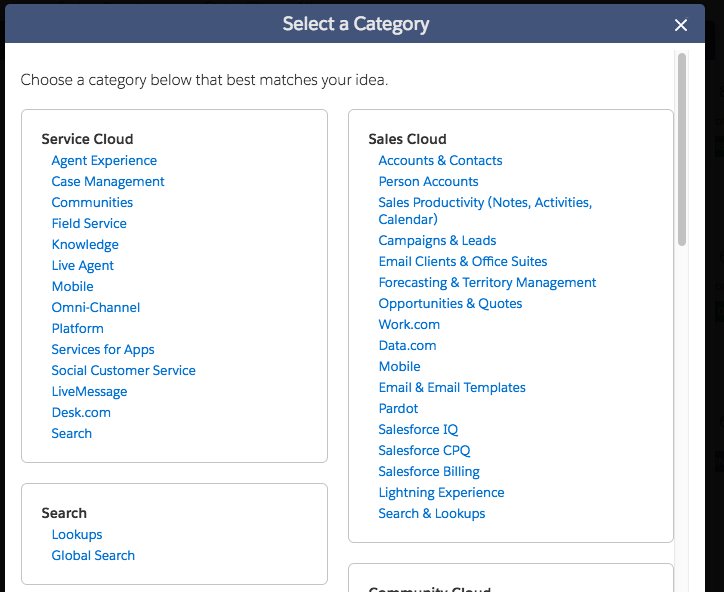Screen dimensions: 724x592
Task: Select Platform under Service Cloud
Action: click(78, 328)
